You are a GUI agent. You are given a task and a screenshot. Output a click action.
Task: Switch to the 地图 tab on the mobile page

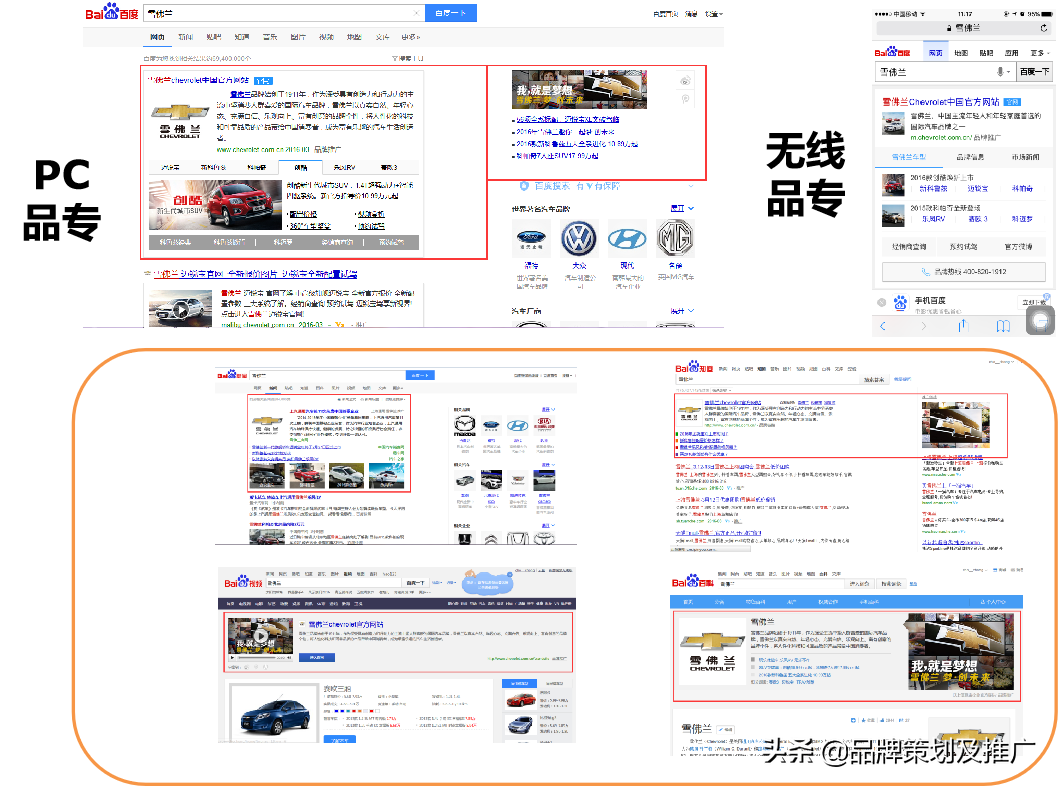coord(962,53)
